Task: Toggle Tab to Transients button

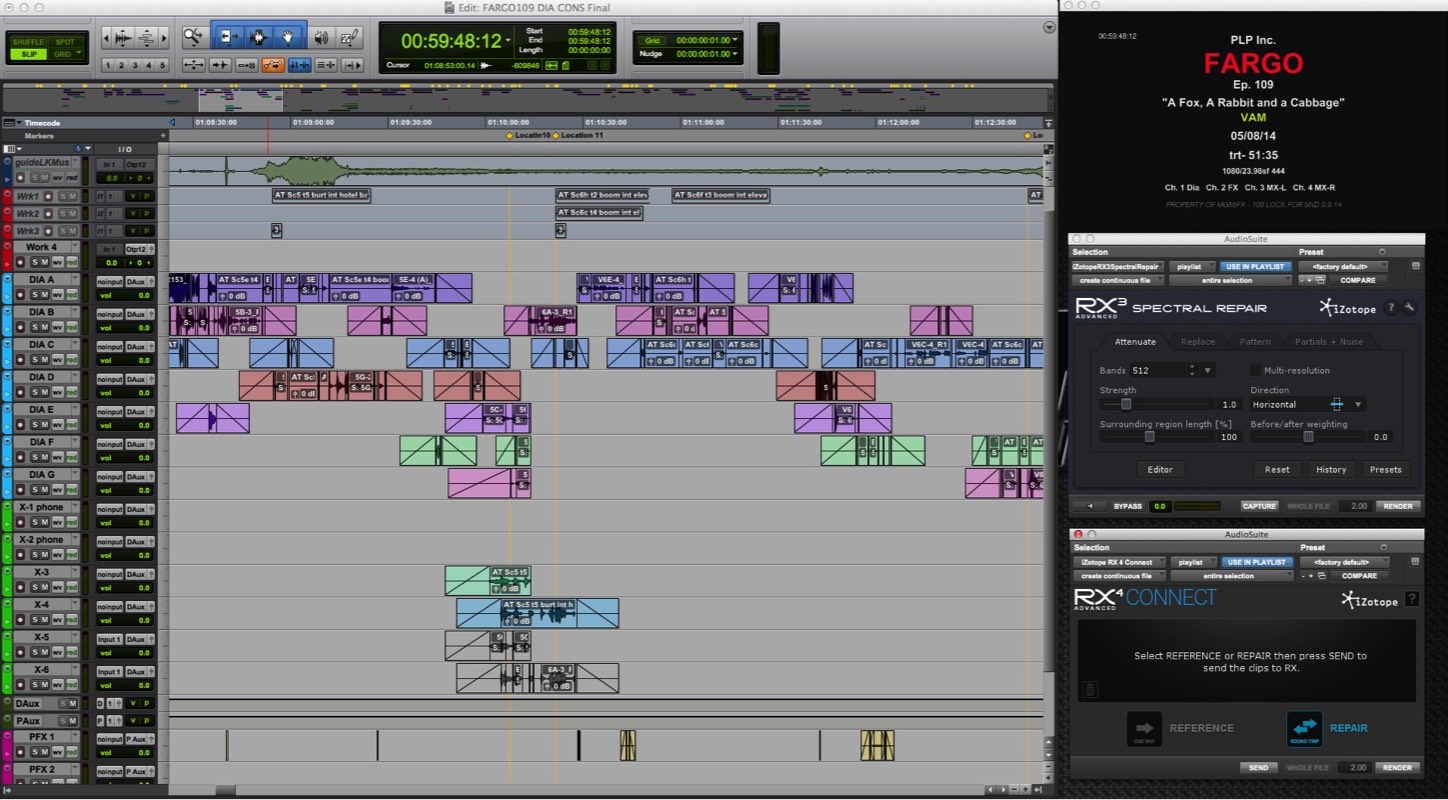Action: tap(220, 65)
